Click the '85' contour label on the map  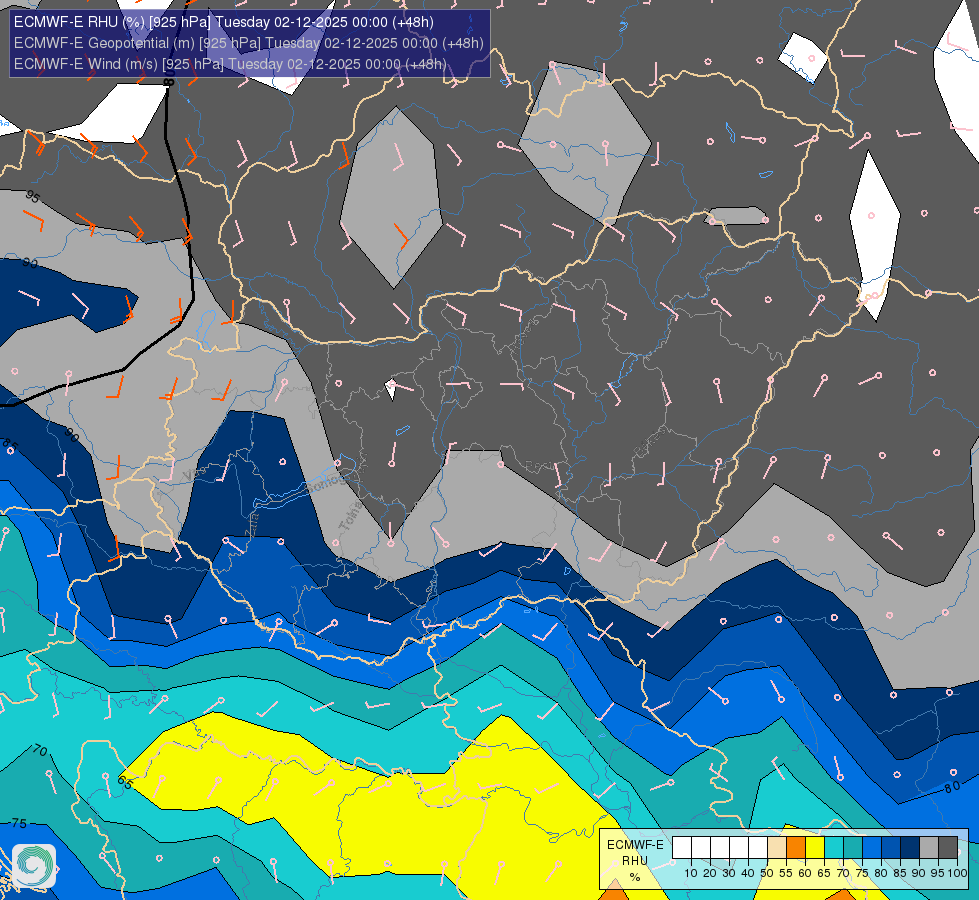click(11, 444)
